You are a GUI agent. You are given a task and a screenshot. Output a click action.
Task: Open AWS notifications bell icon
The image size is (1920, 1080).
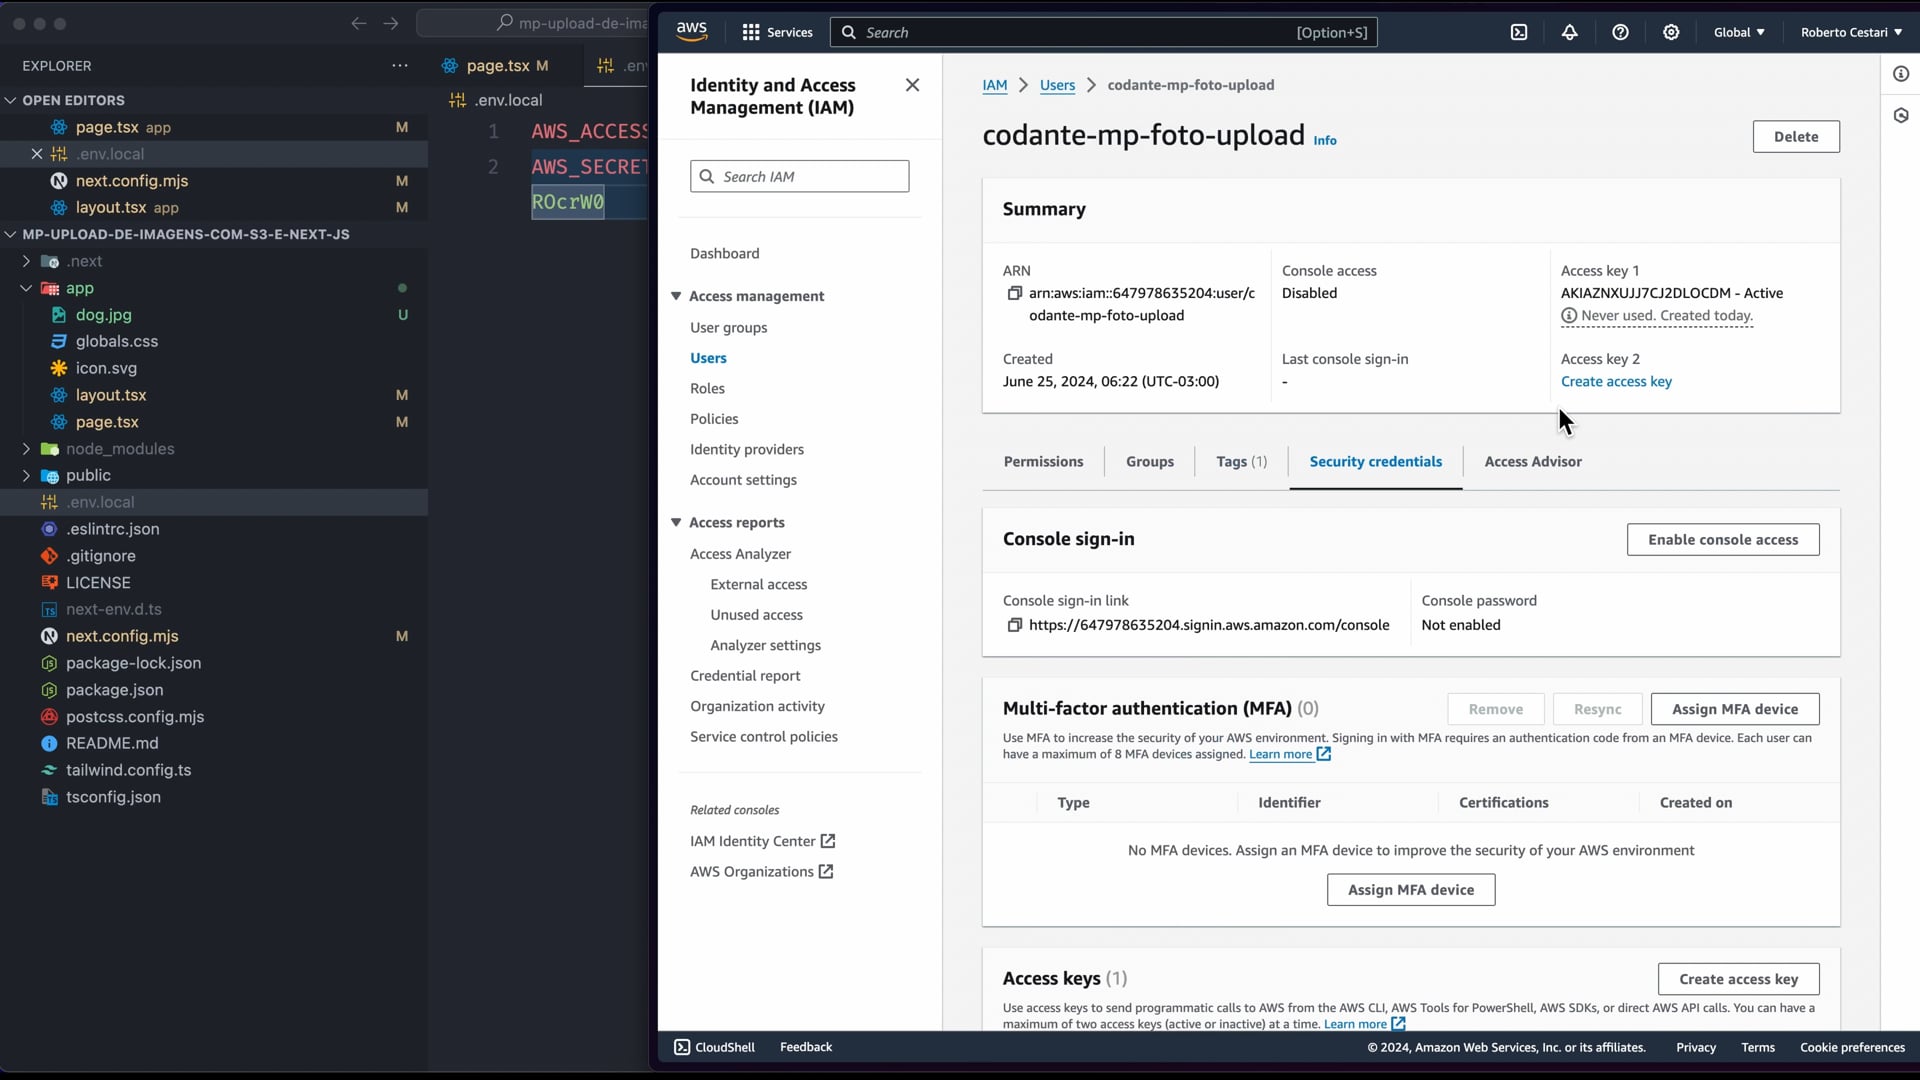pos(1569,32)
